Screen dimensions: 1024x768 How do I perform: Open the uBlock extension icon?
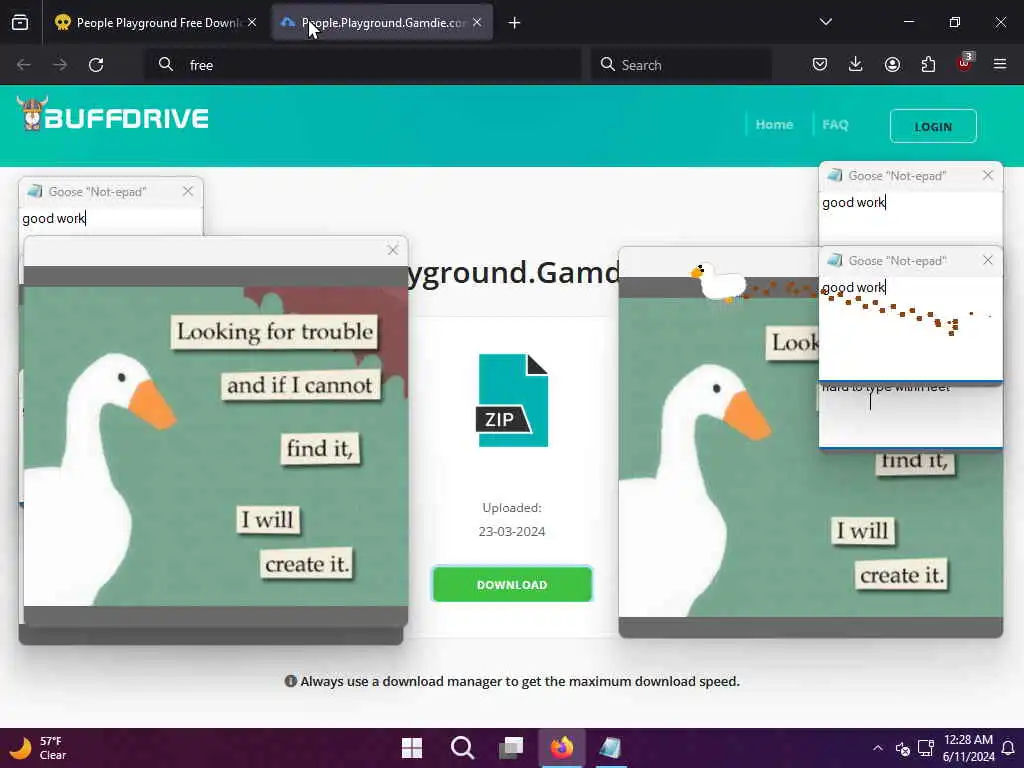964,63
